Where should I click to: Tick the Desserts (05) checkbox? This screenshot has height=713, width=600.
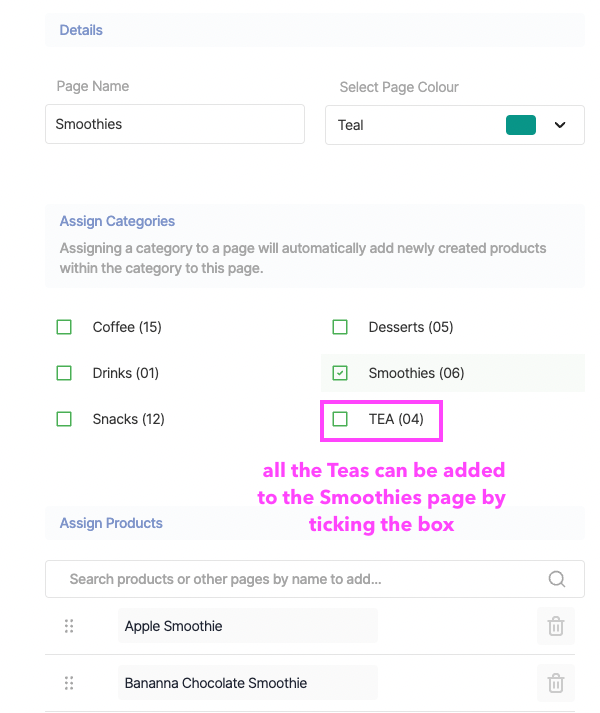[x=340, y=327]
